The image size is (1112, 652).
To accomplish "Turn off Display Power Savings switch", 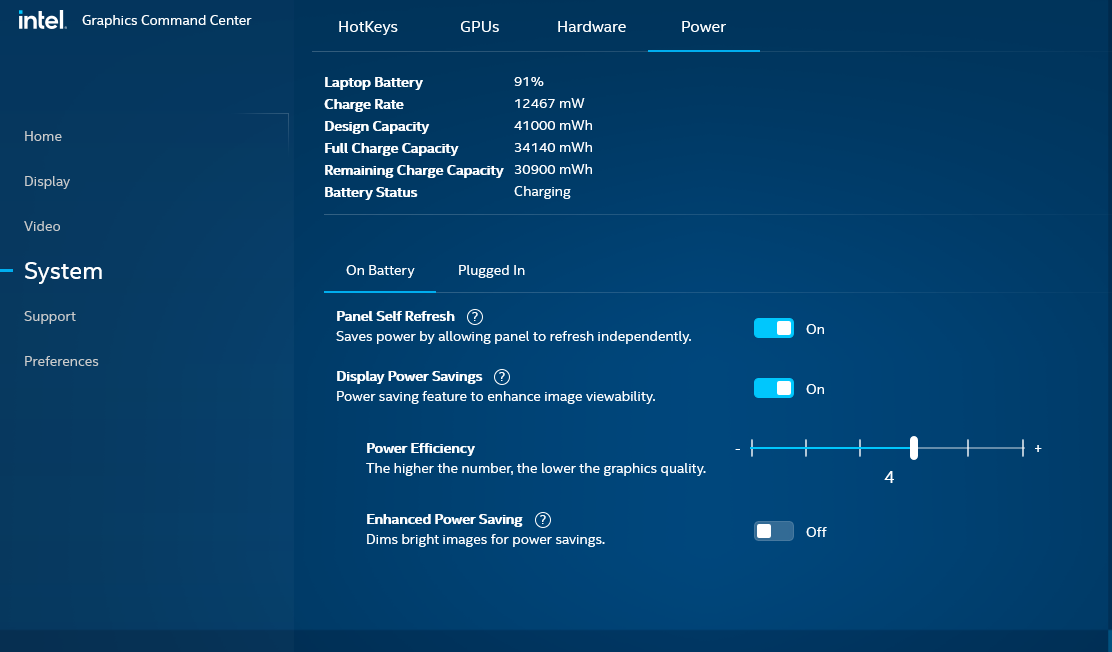I will click(x=773, y=388).
